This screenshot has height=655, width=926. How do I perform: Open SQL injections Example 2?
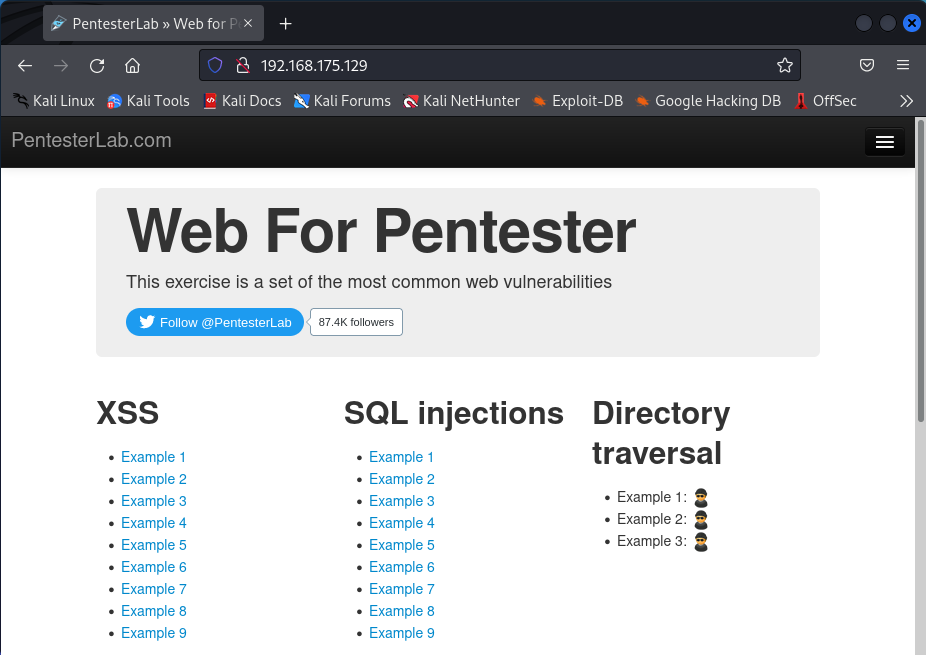click(402, 479)
